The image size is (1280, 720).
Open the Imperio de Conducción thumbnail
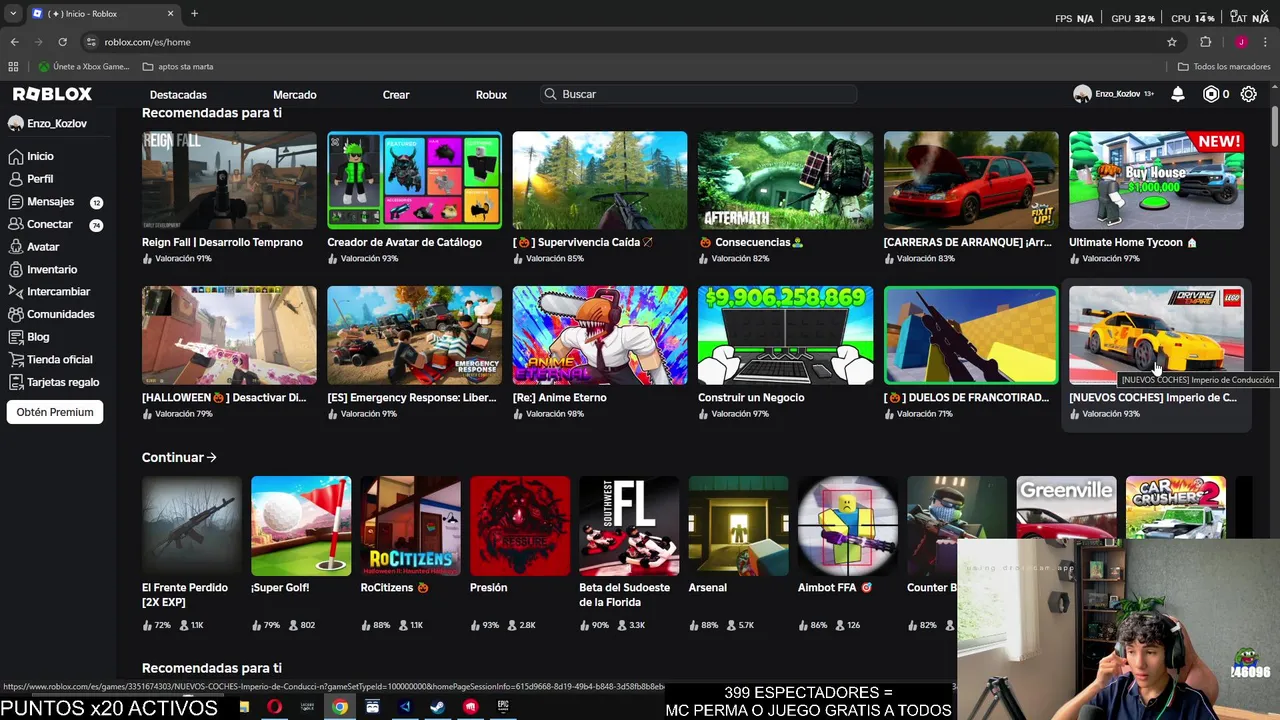click(1156, 335)
